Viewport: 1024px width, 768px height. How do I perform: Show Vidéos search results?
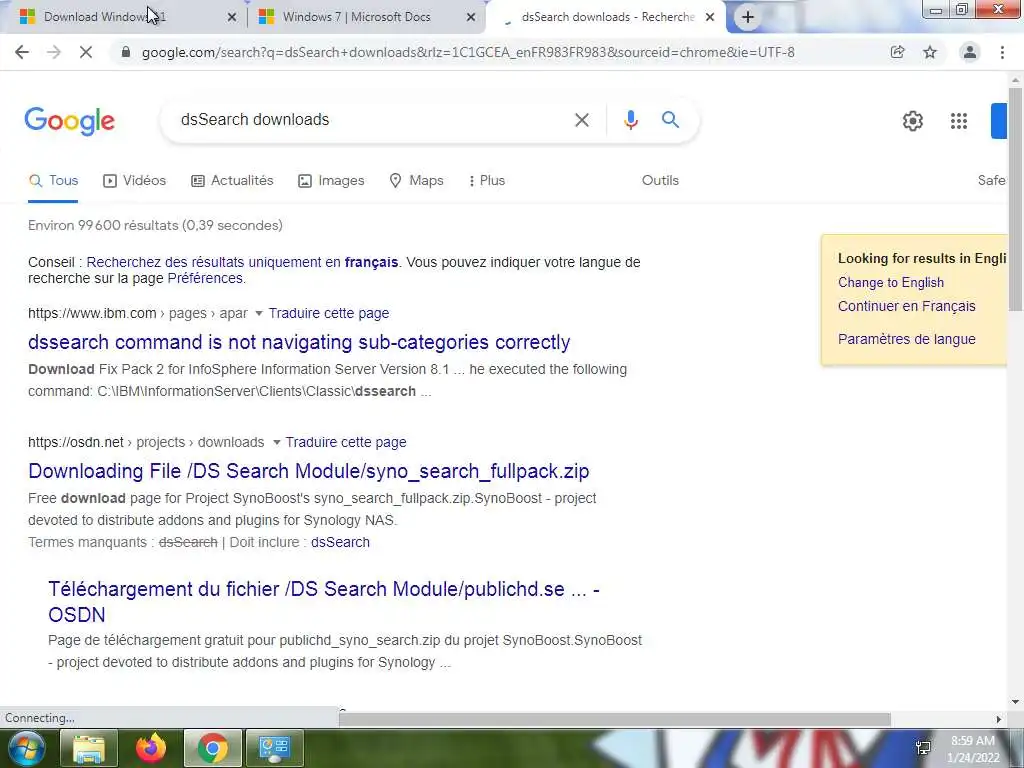(x=135, y=181)
